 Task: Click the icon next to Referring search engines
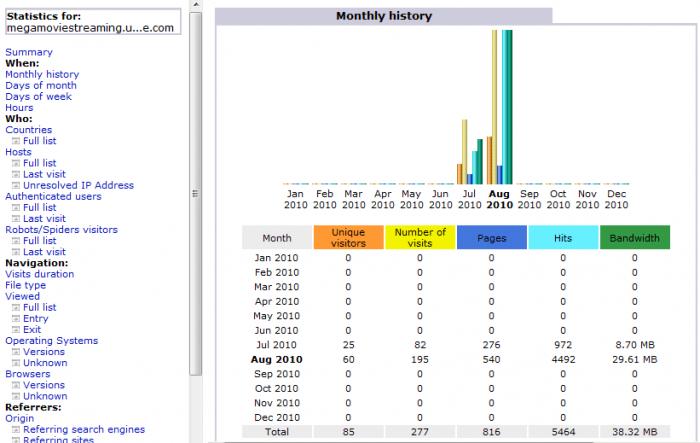click(16, 430)
